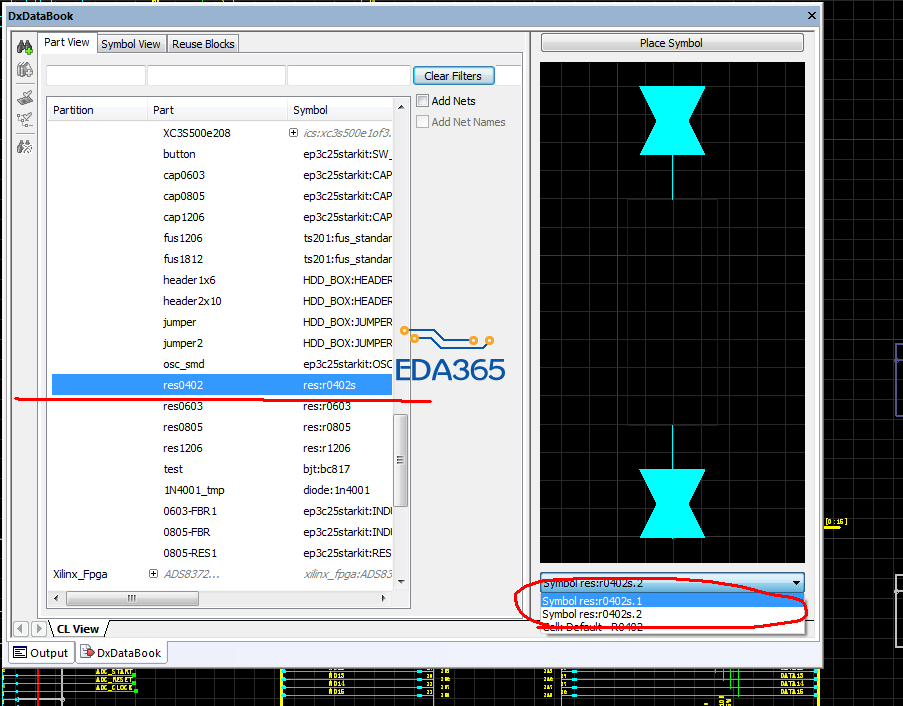The width and height of the screenshot is (903, 706).
Task: Click the XC3S500e208 part row
Action: [222, 133]
